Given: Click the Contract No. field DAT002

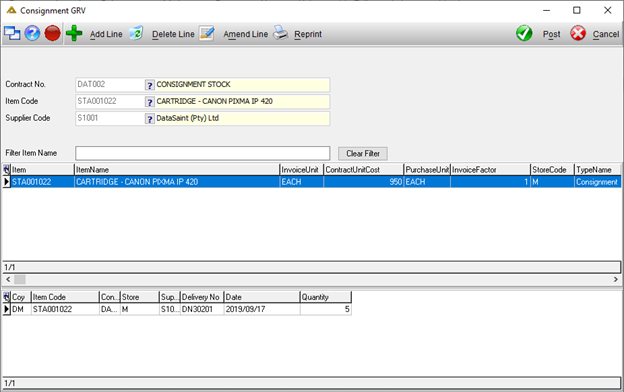Looking at the screenshot, I should pyautogui.click(x=110, y=84).
